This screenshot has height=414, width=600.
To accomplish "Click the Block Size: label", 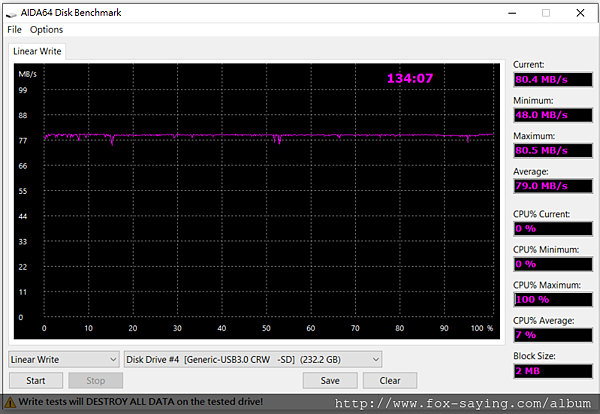I will click(534, 356).
